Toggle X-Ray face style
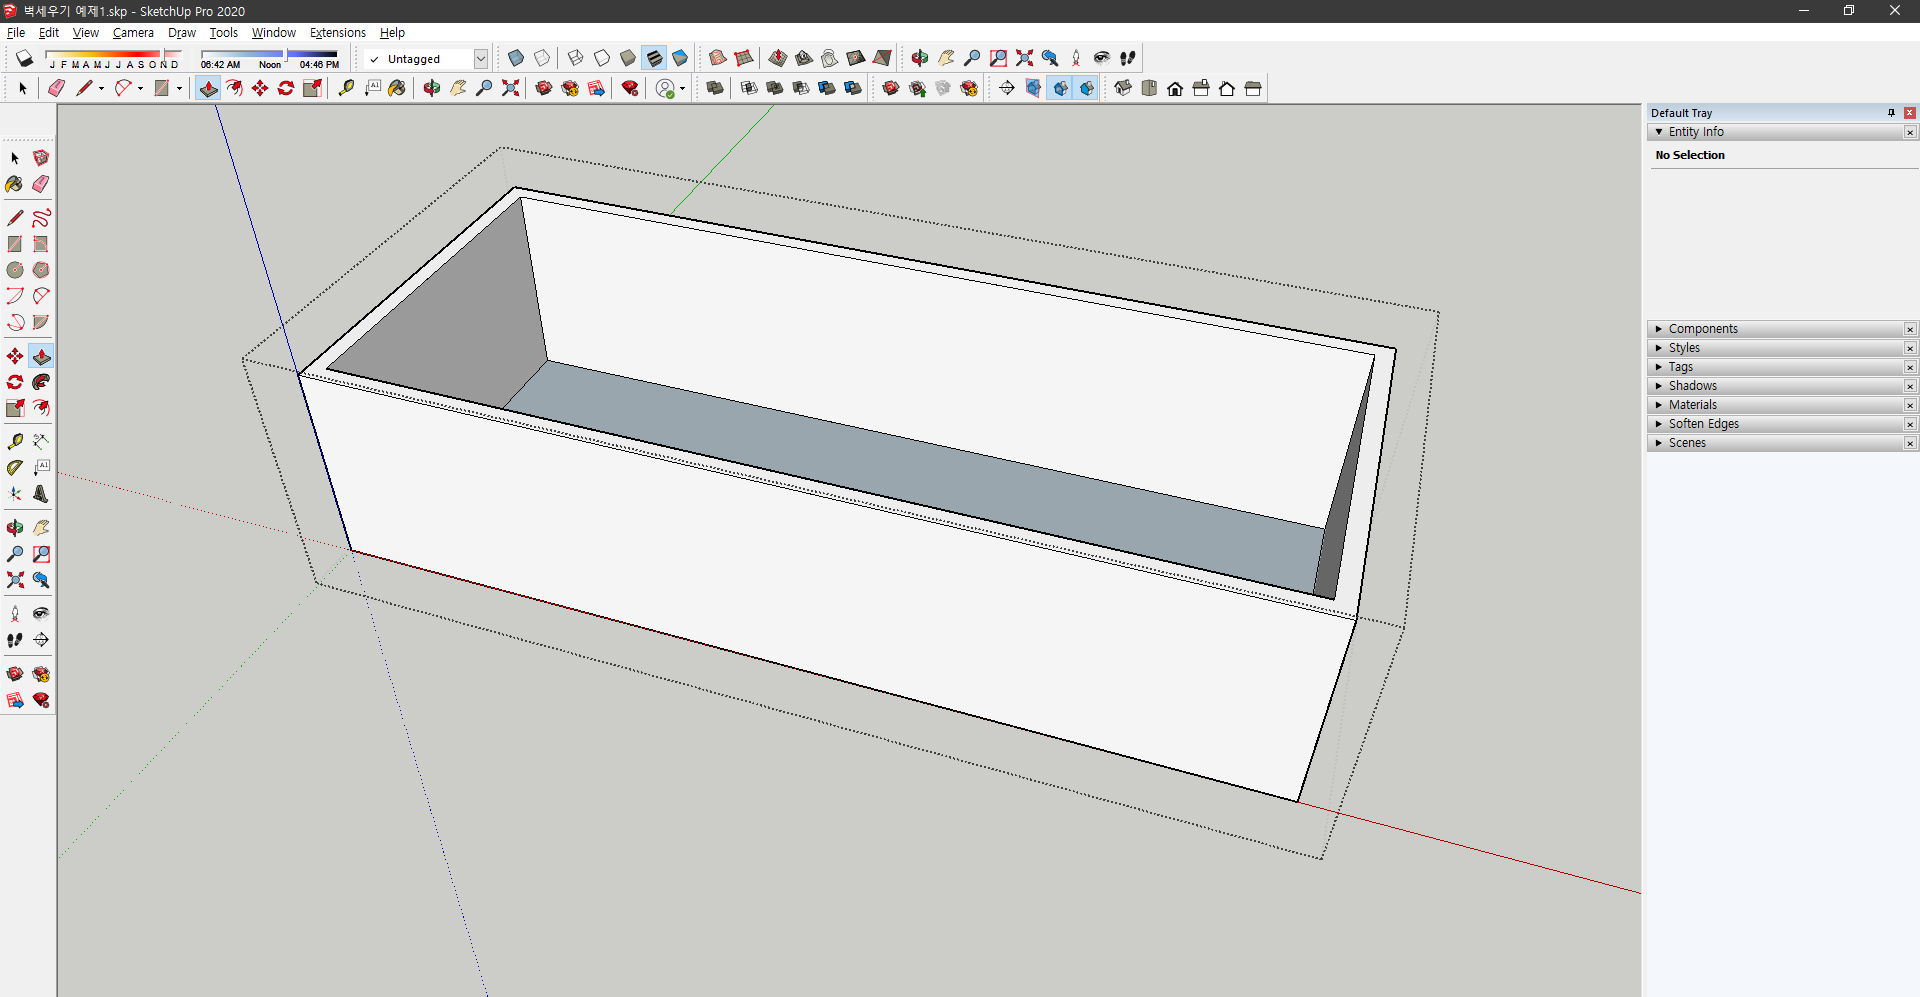Image resolution: width=1920 pixels, height=997 pixels. (516, 58)
